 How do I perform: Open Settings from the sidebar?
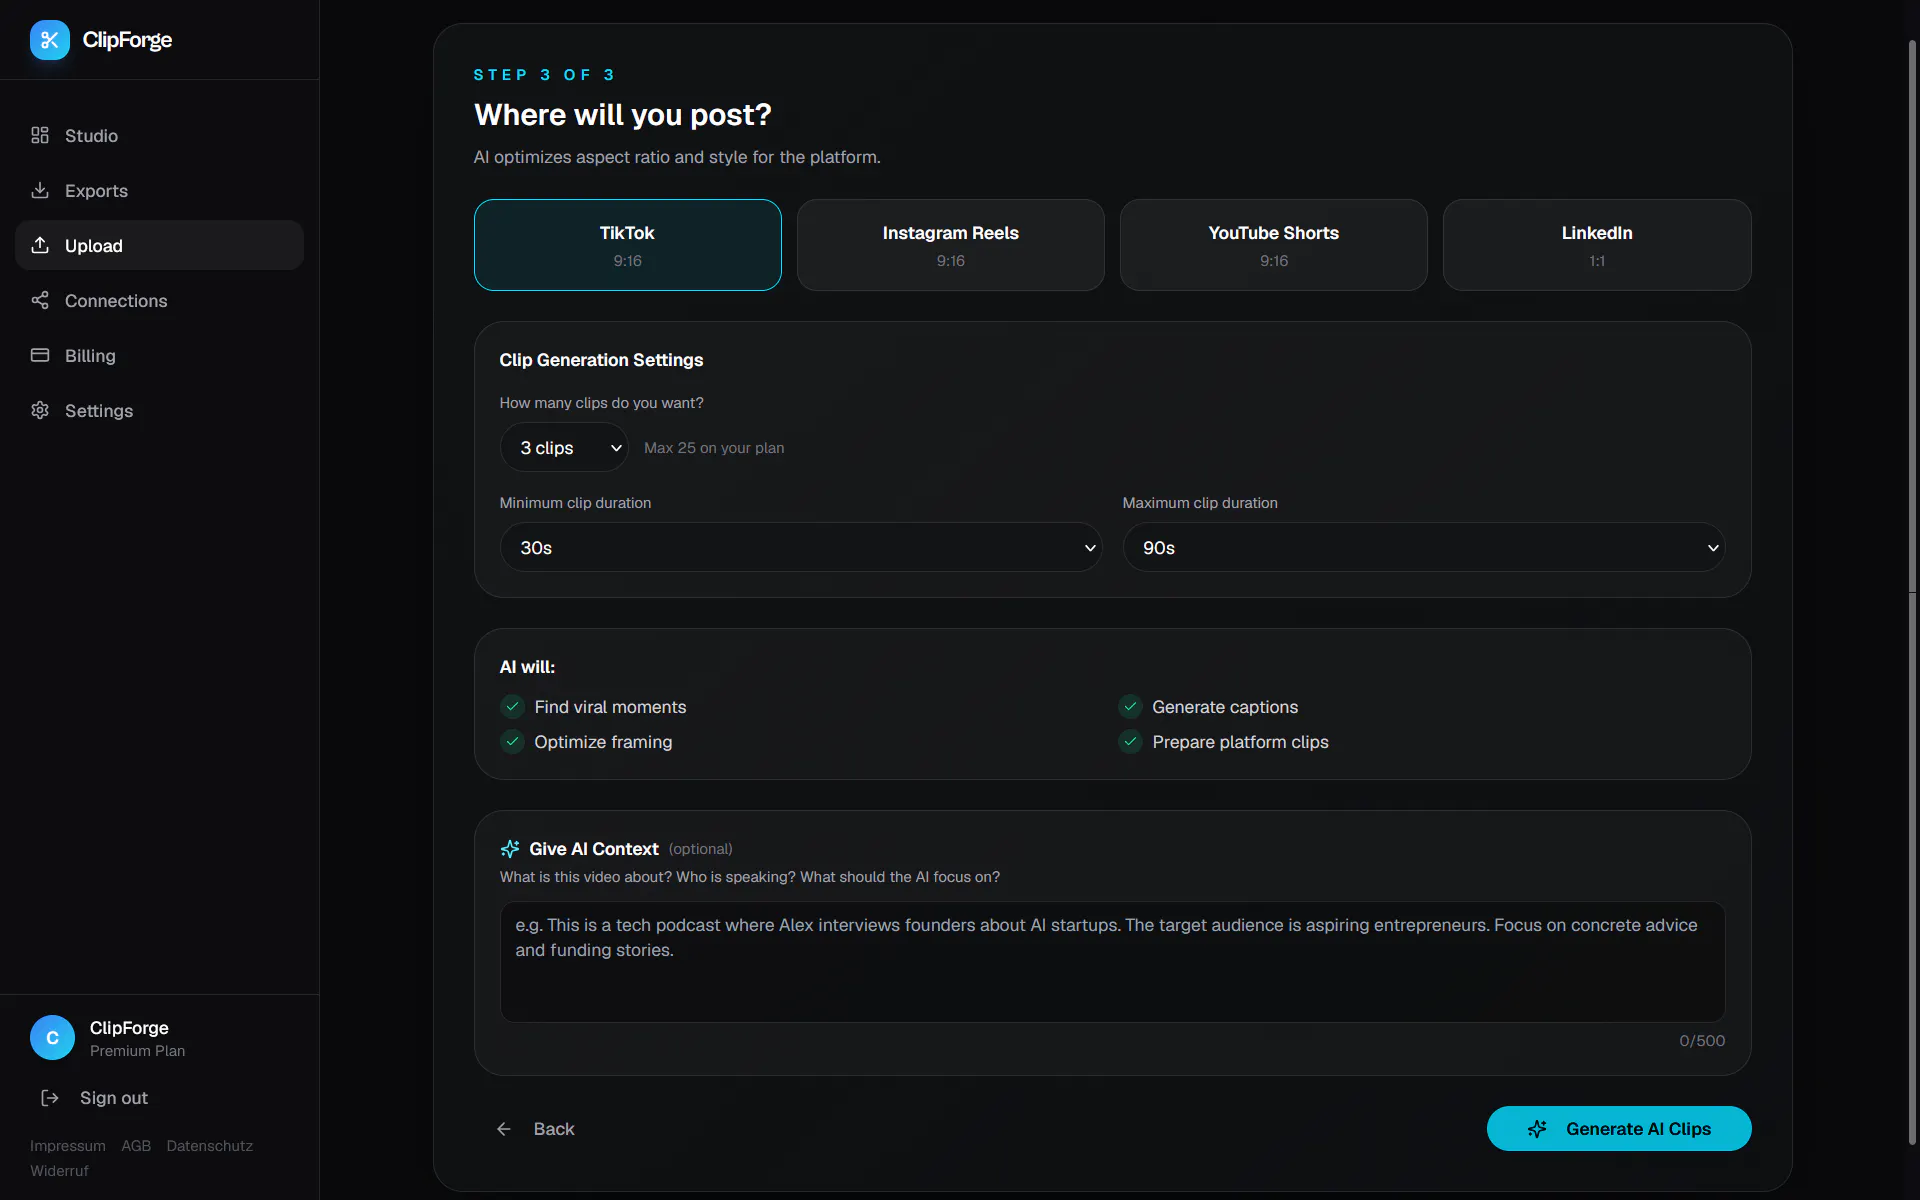[x=159, y=410]
